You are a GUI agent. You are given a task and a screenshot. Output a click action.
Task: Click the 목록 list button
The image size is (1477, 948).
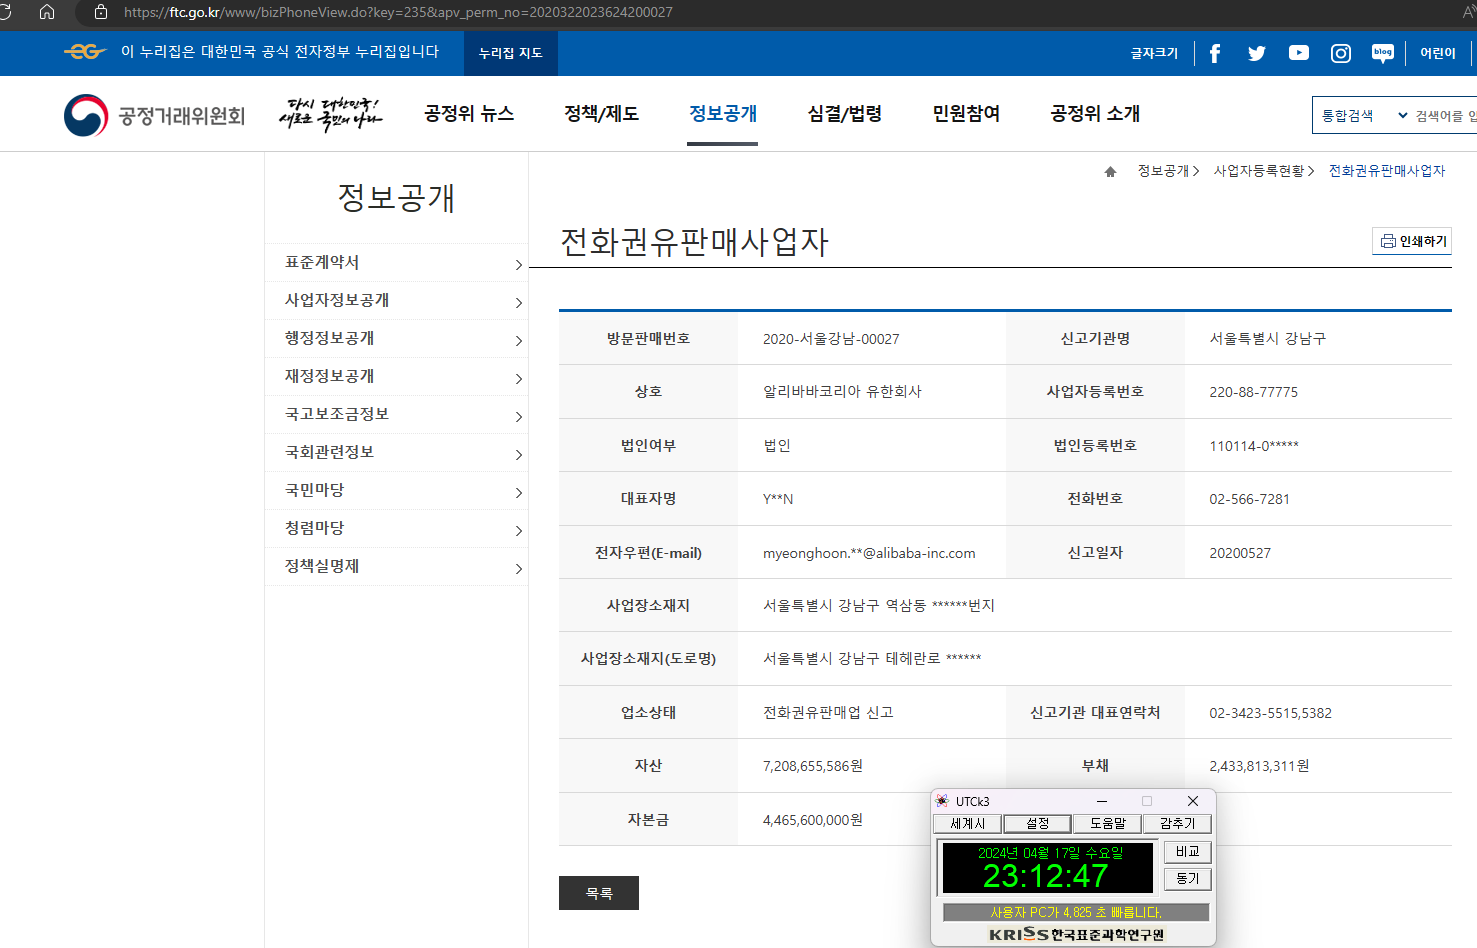coord(599,893)
